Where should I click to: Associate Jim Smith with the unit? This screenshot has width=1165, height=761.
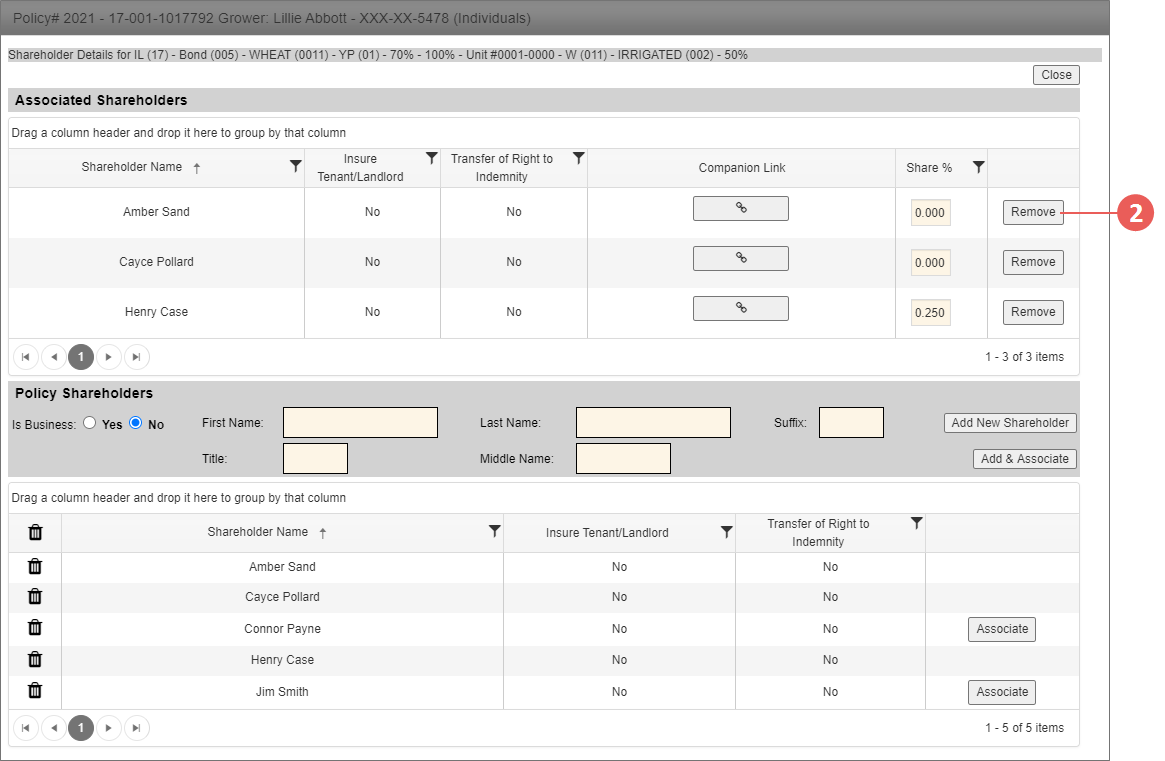(x=1002, y=692)
